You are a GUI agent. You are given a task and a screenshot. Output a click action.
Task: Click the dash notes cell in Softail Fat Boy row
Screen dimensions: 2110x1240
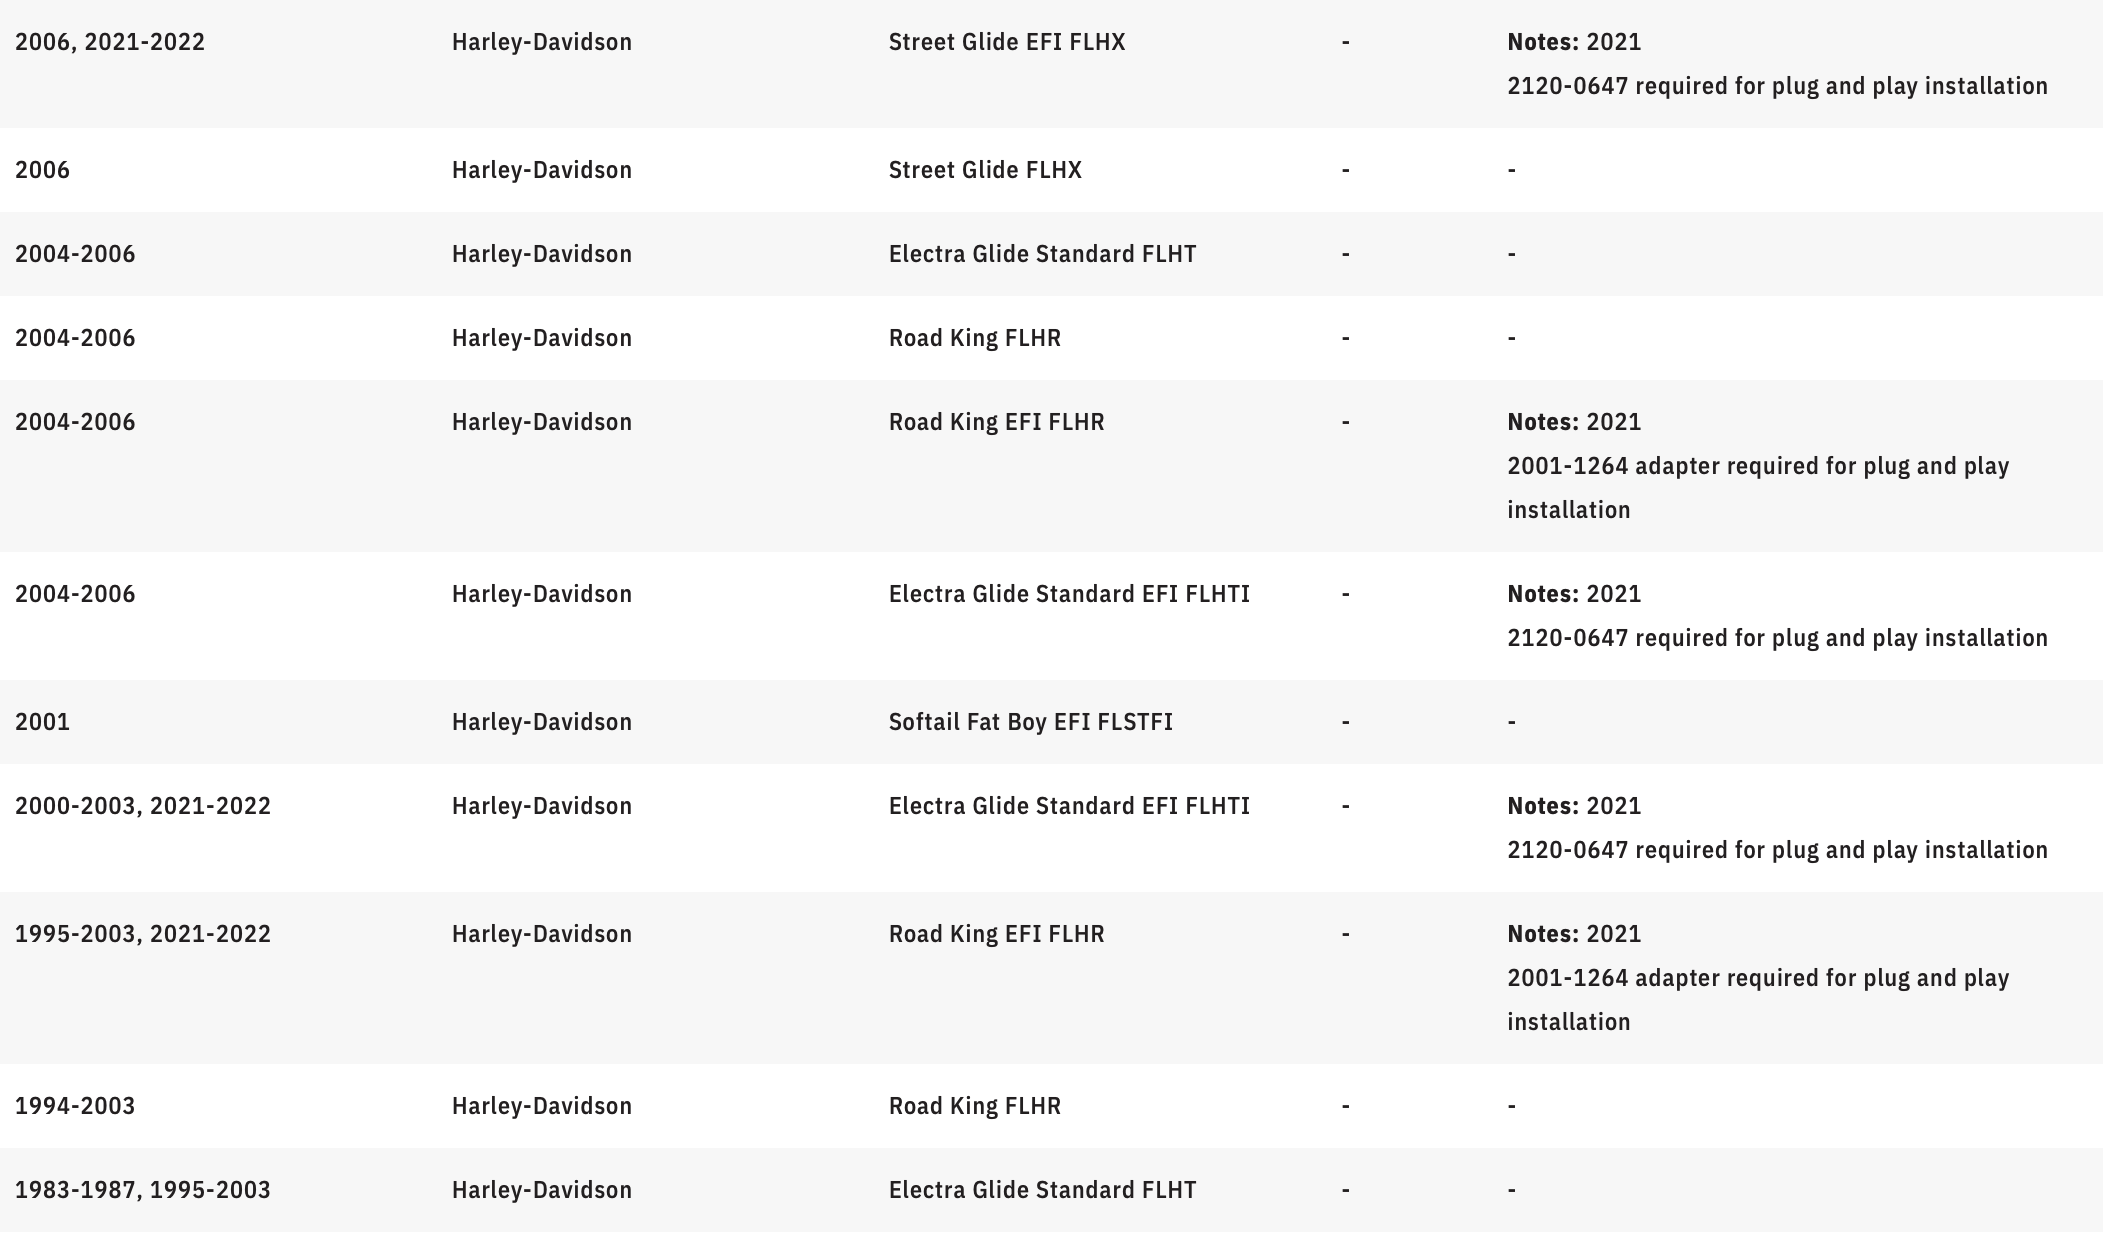pyautogui.click(x=1512, y=722)
